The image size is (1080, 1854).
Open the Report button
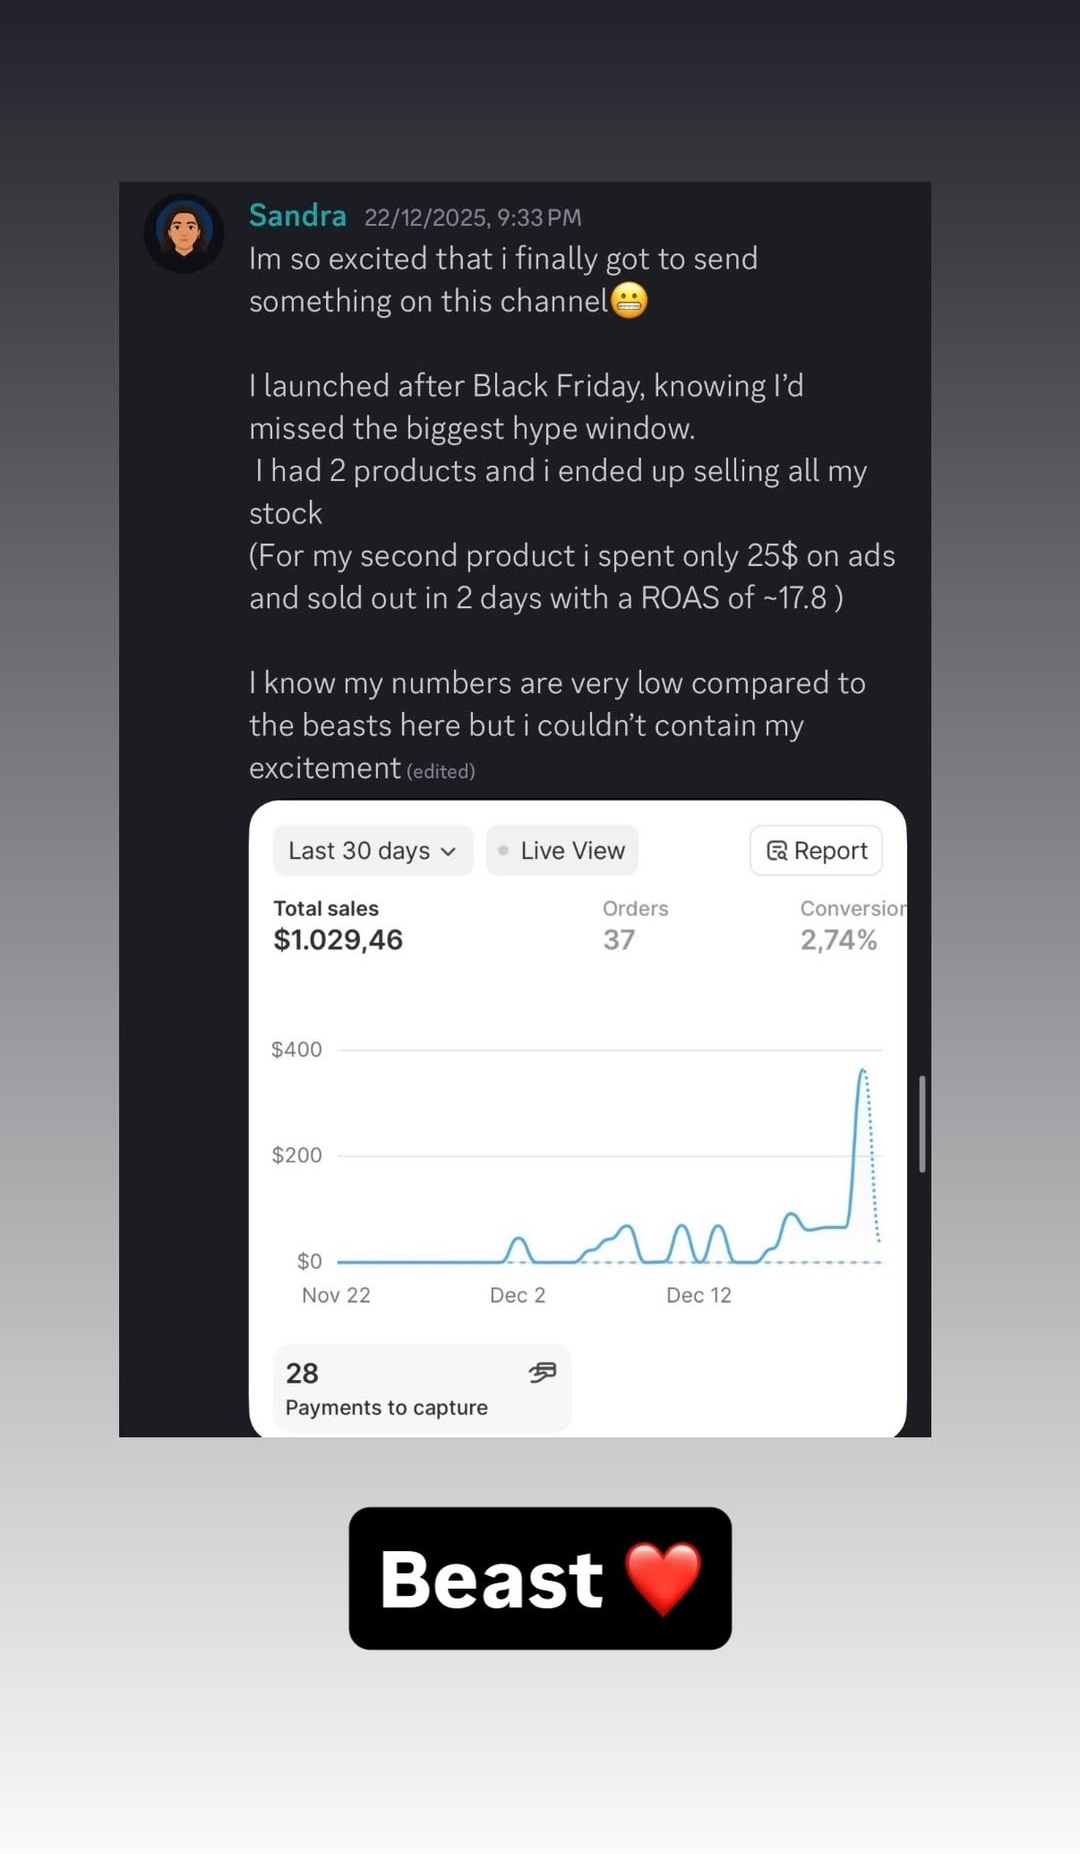click(x=816, y=851)
